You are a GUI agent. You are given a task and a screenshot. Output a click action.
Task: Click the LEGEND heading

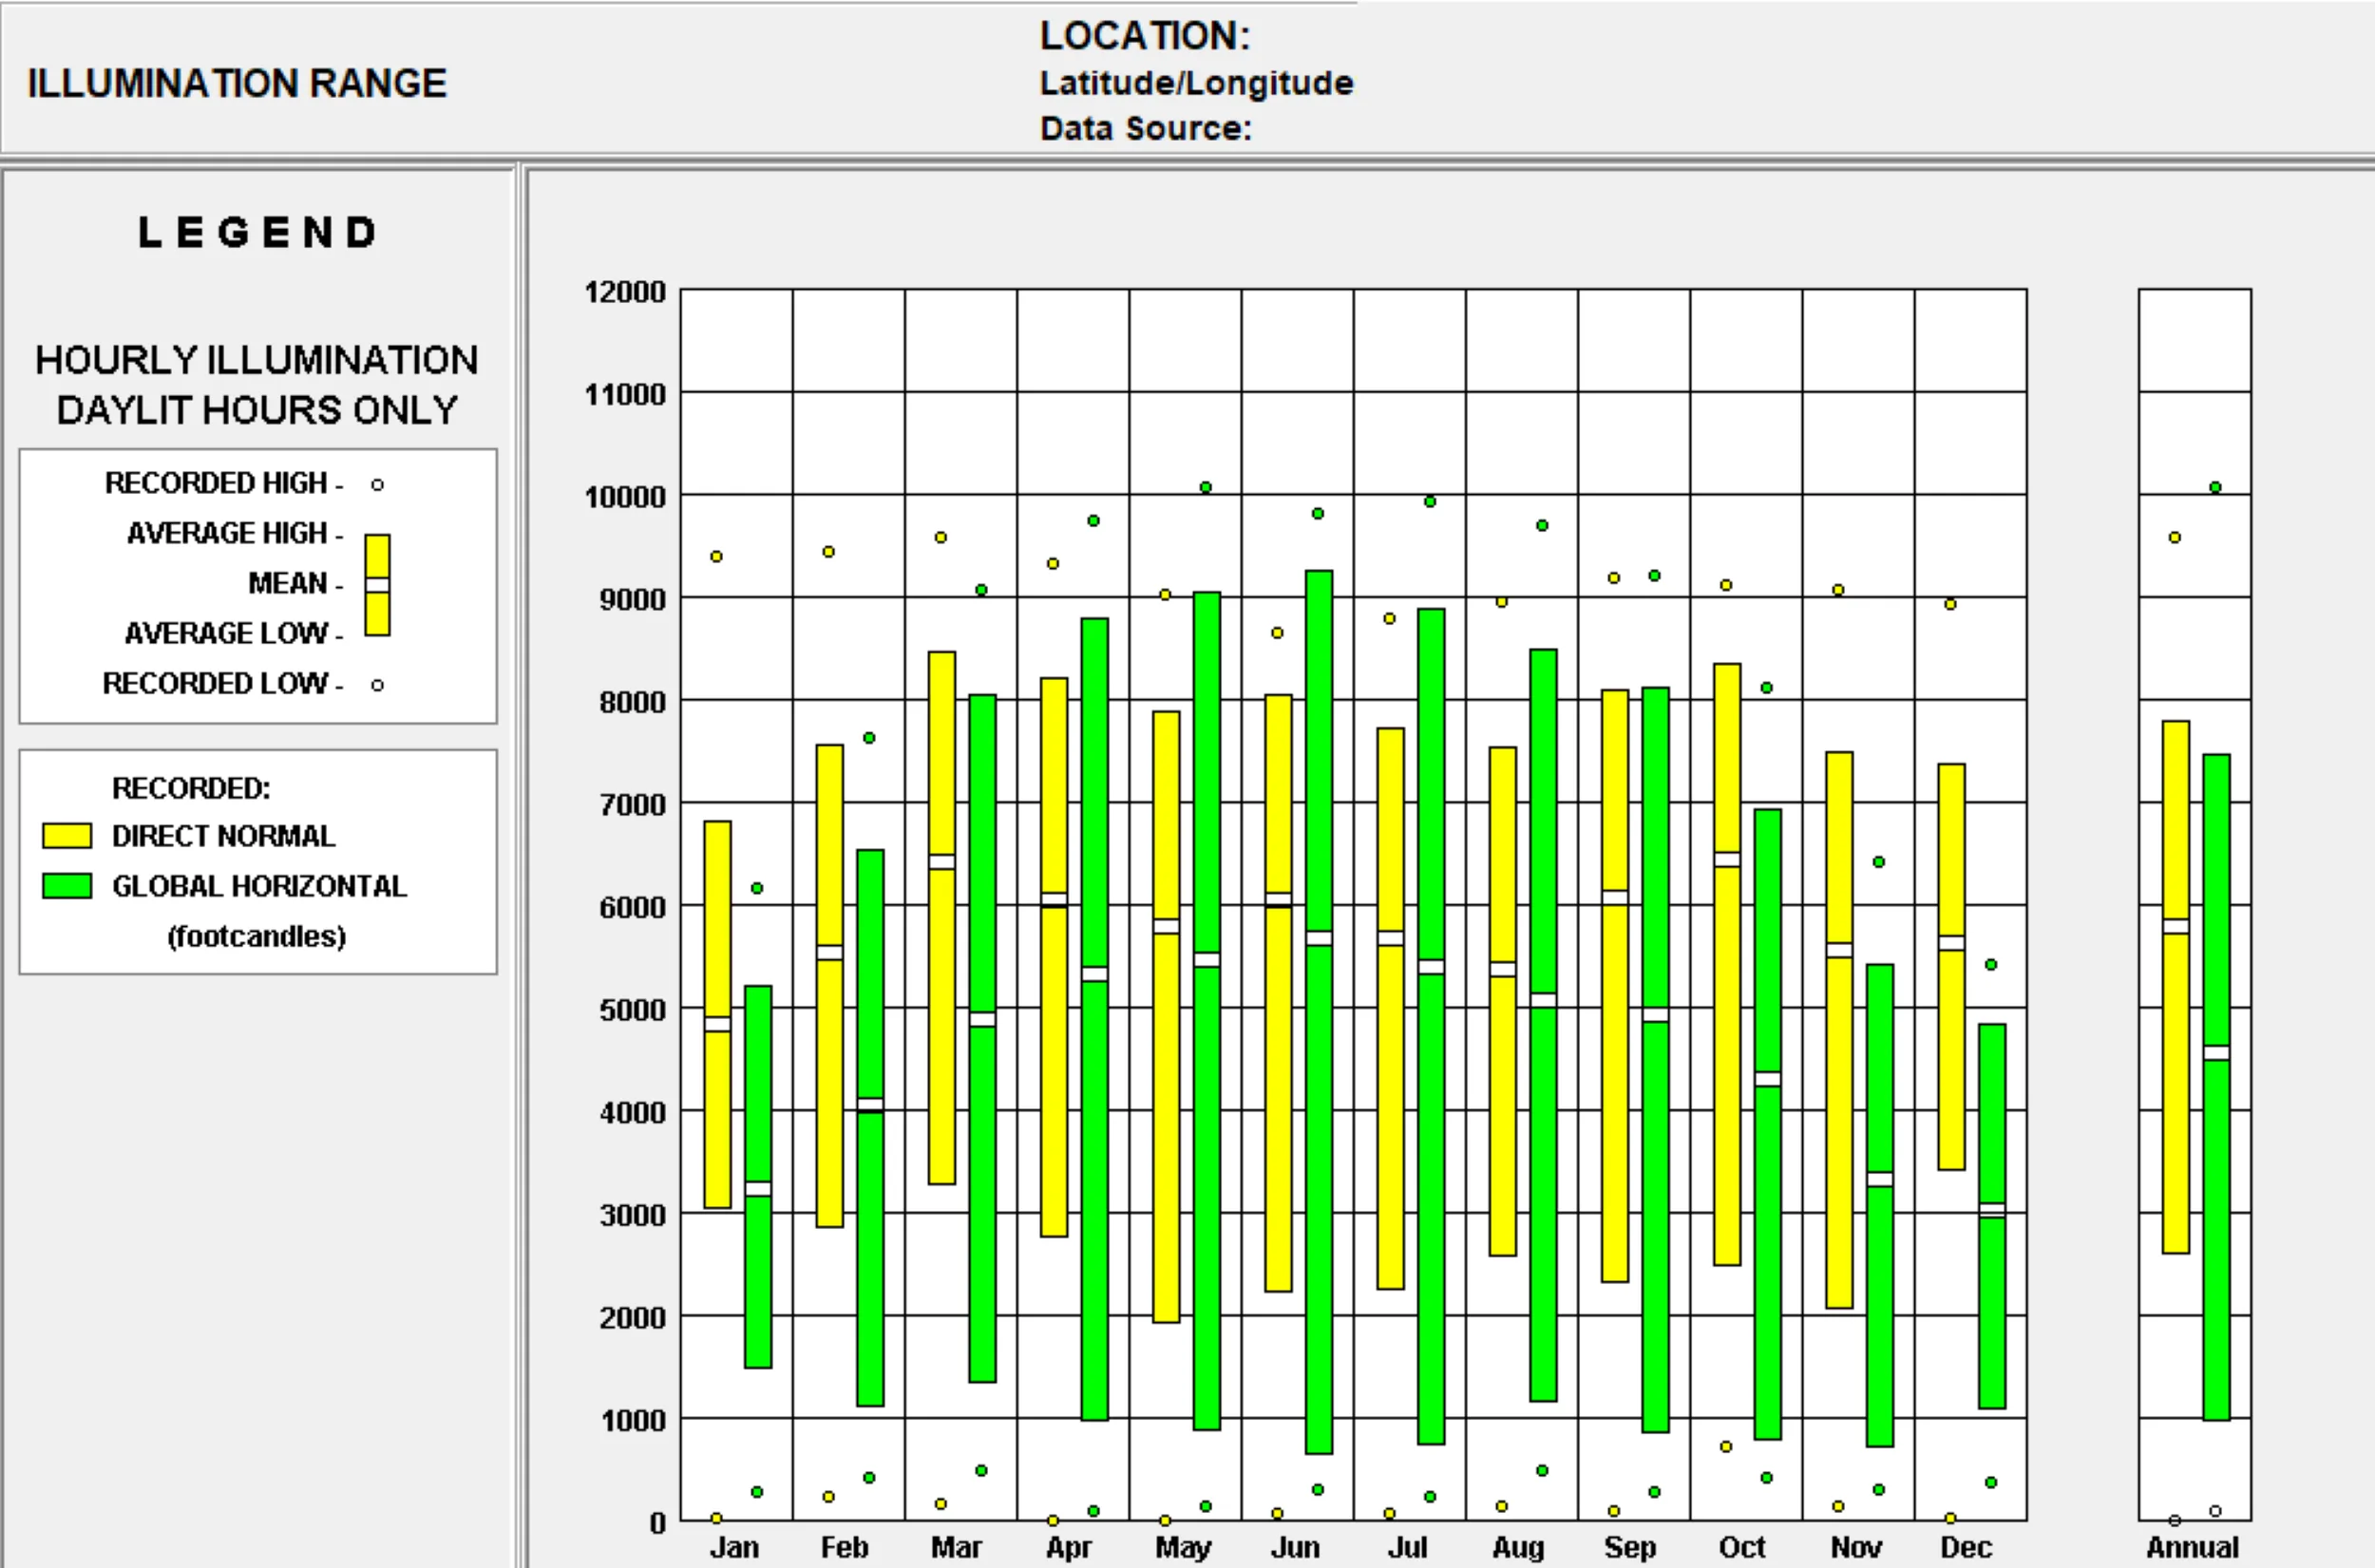coord(257,232)
